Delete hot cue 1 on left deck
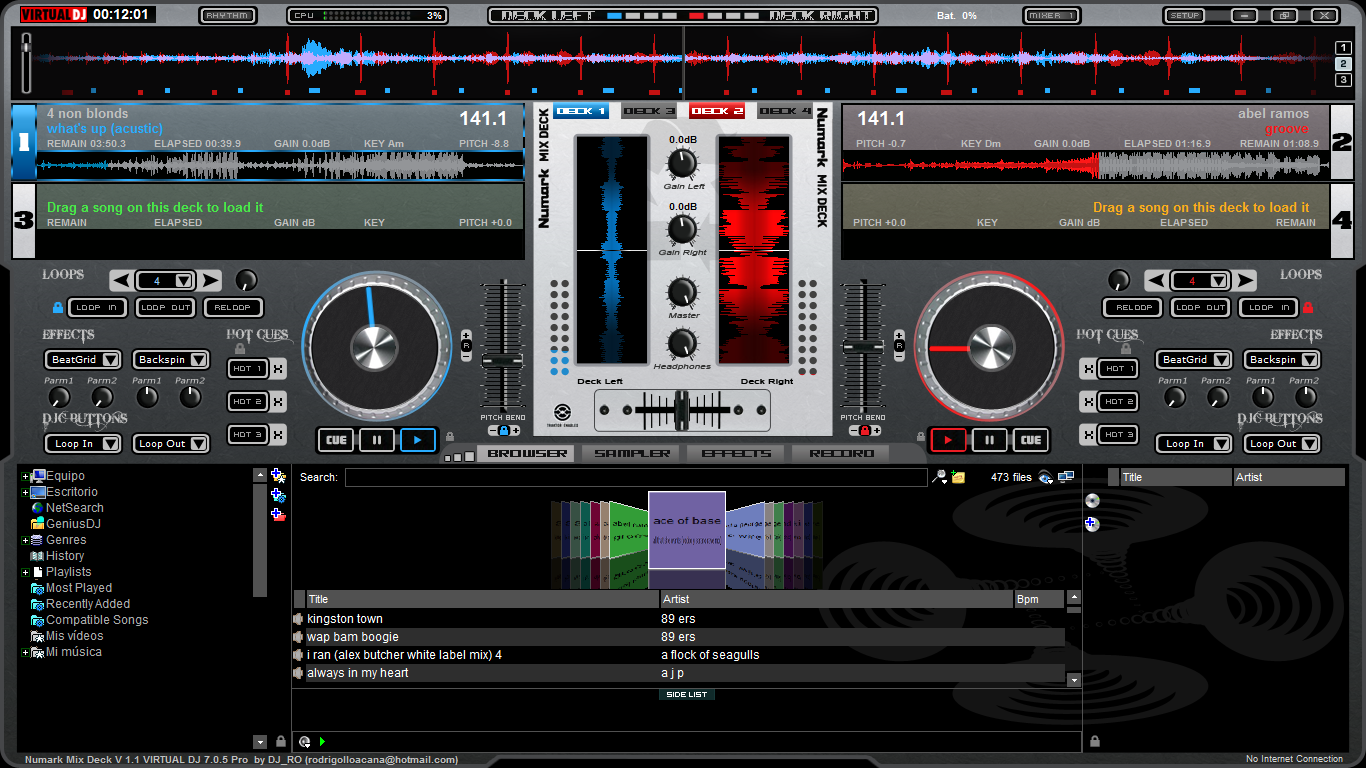Viewport: 1366px width, 768px height. pos(277,369)
